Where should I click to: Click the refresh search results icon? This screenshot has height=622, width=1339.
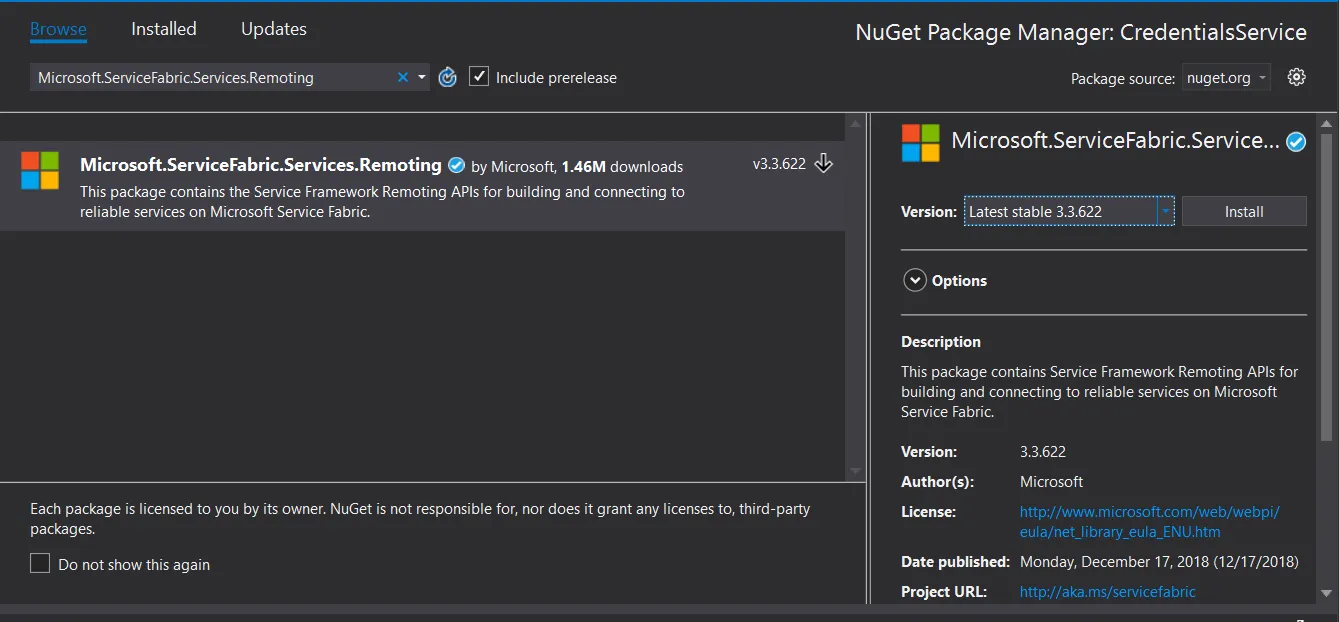tap(447, 77)
